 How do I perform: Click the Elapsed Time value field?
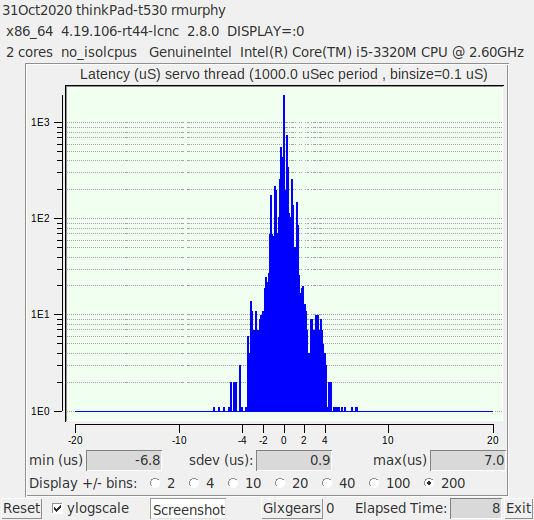(x=476, y=508)
